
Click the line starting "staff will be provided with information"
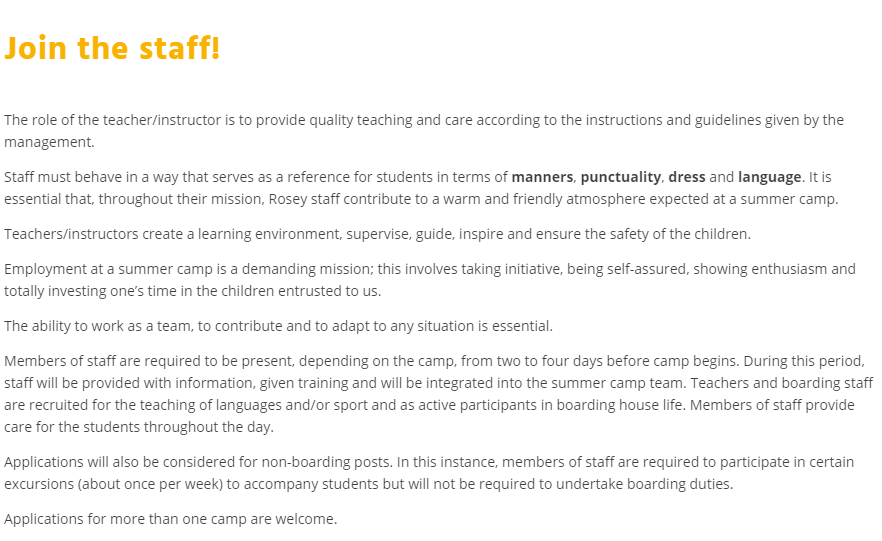(438, 383)
